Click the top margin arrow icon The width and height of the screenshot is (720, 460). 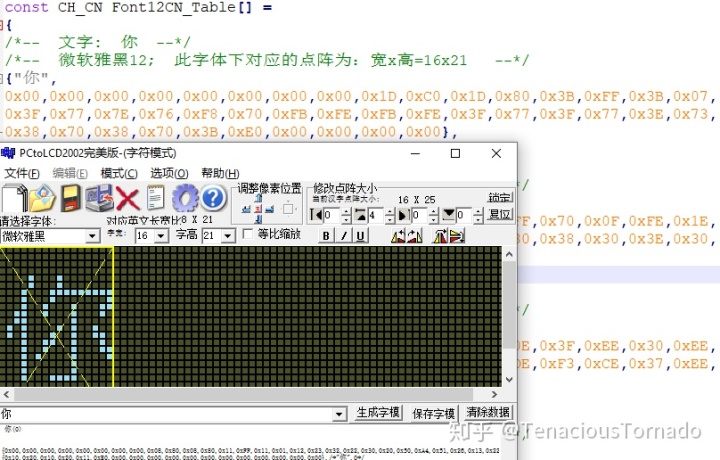(x=360, y=215)
